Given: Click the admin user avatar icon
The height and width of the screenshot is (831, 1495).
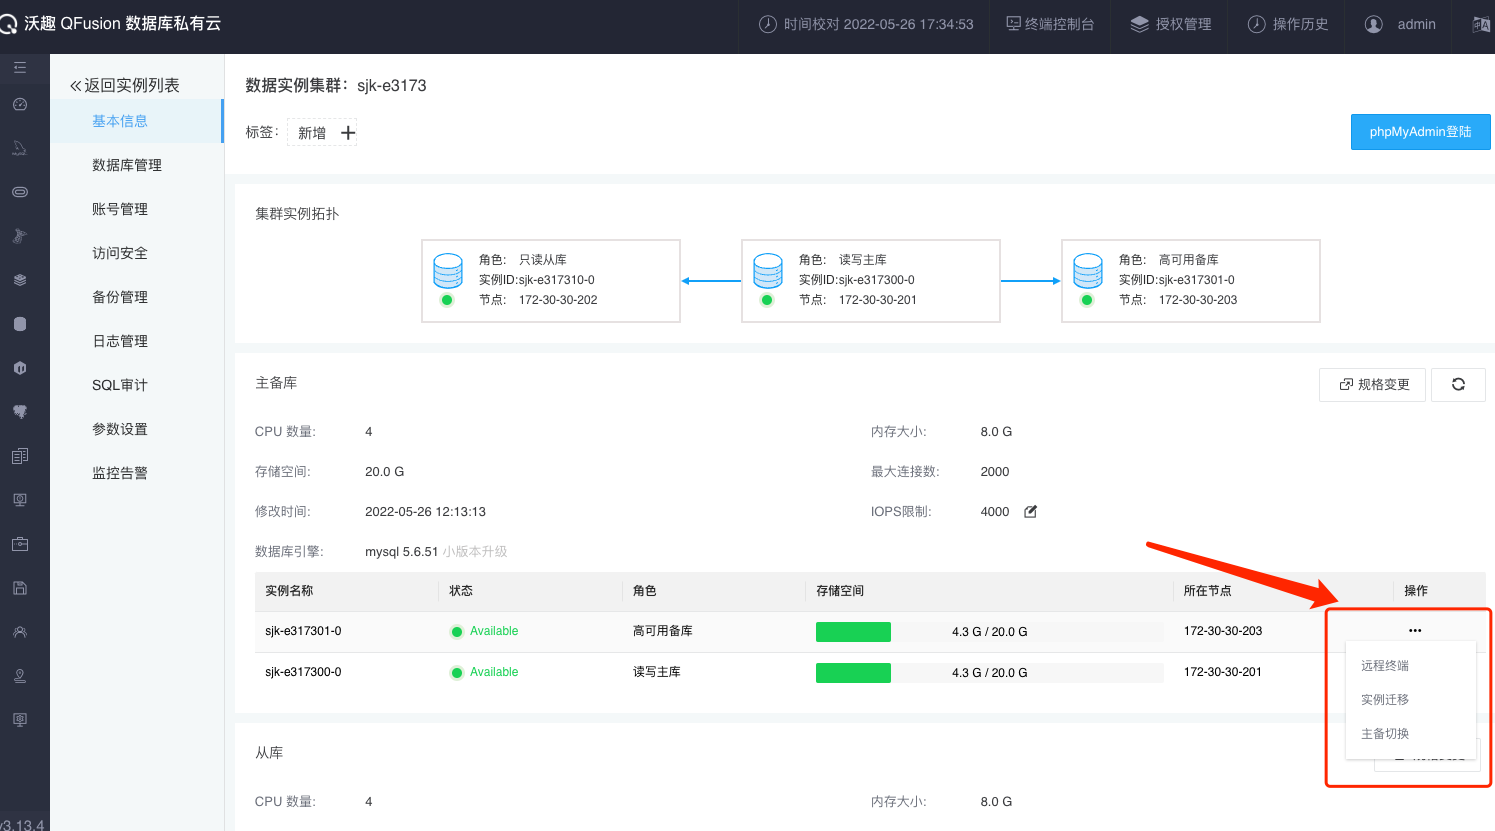Looking at the screenshot, I should tap(1374, 24).
